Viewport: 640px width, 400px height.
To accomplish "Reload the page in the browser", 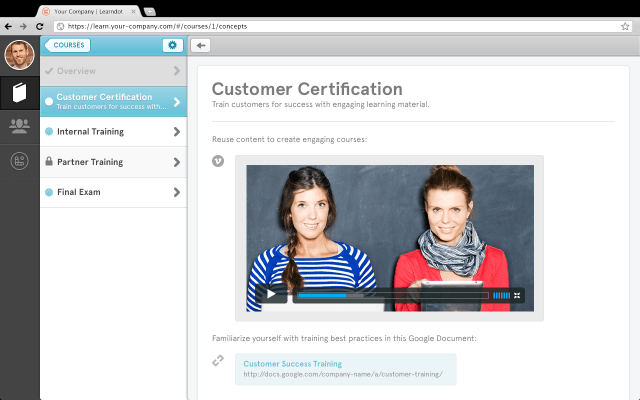I will pyautogui.click(x=37, y=26).
